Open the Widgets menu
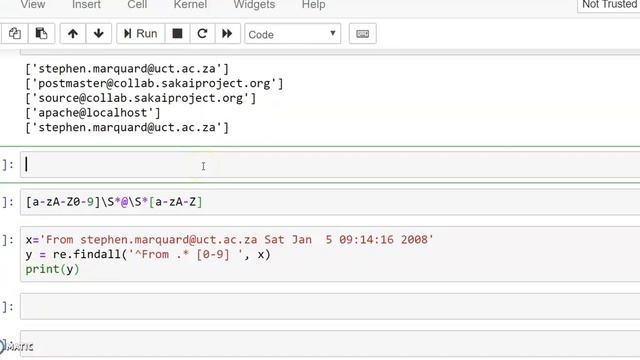This screenshot has width=640, height=360. coord(254,4)
